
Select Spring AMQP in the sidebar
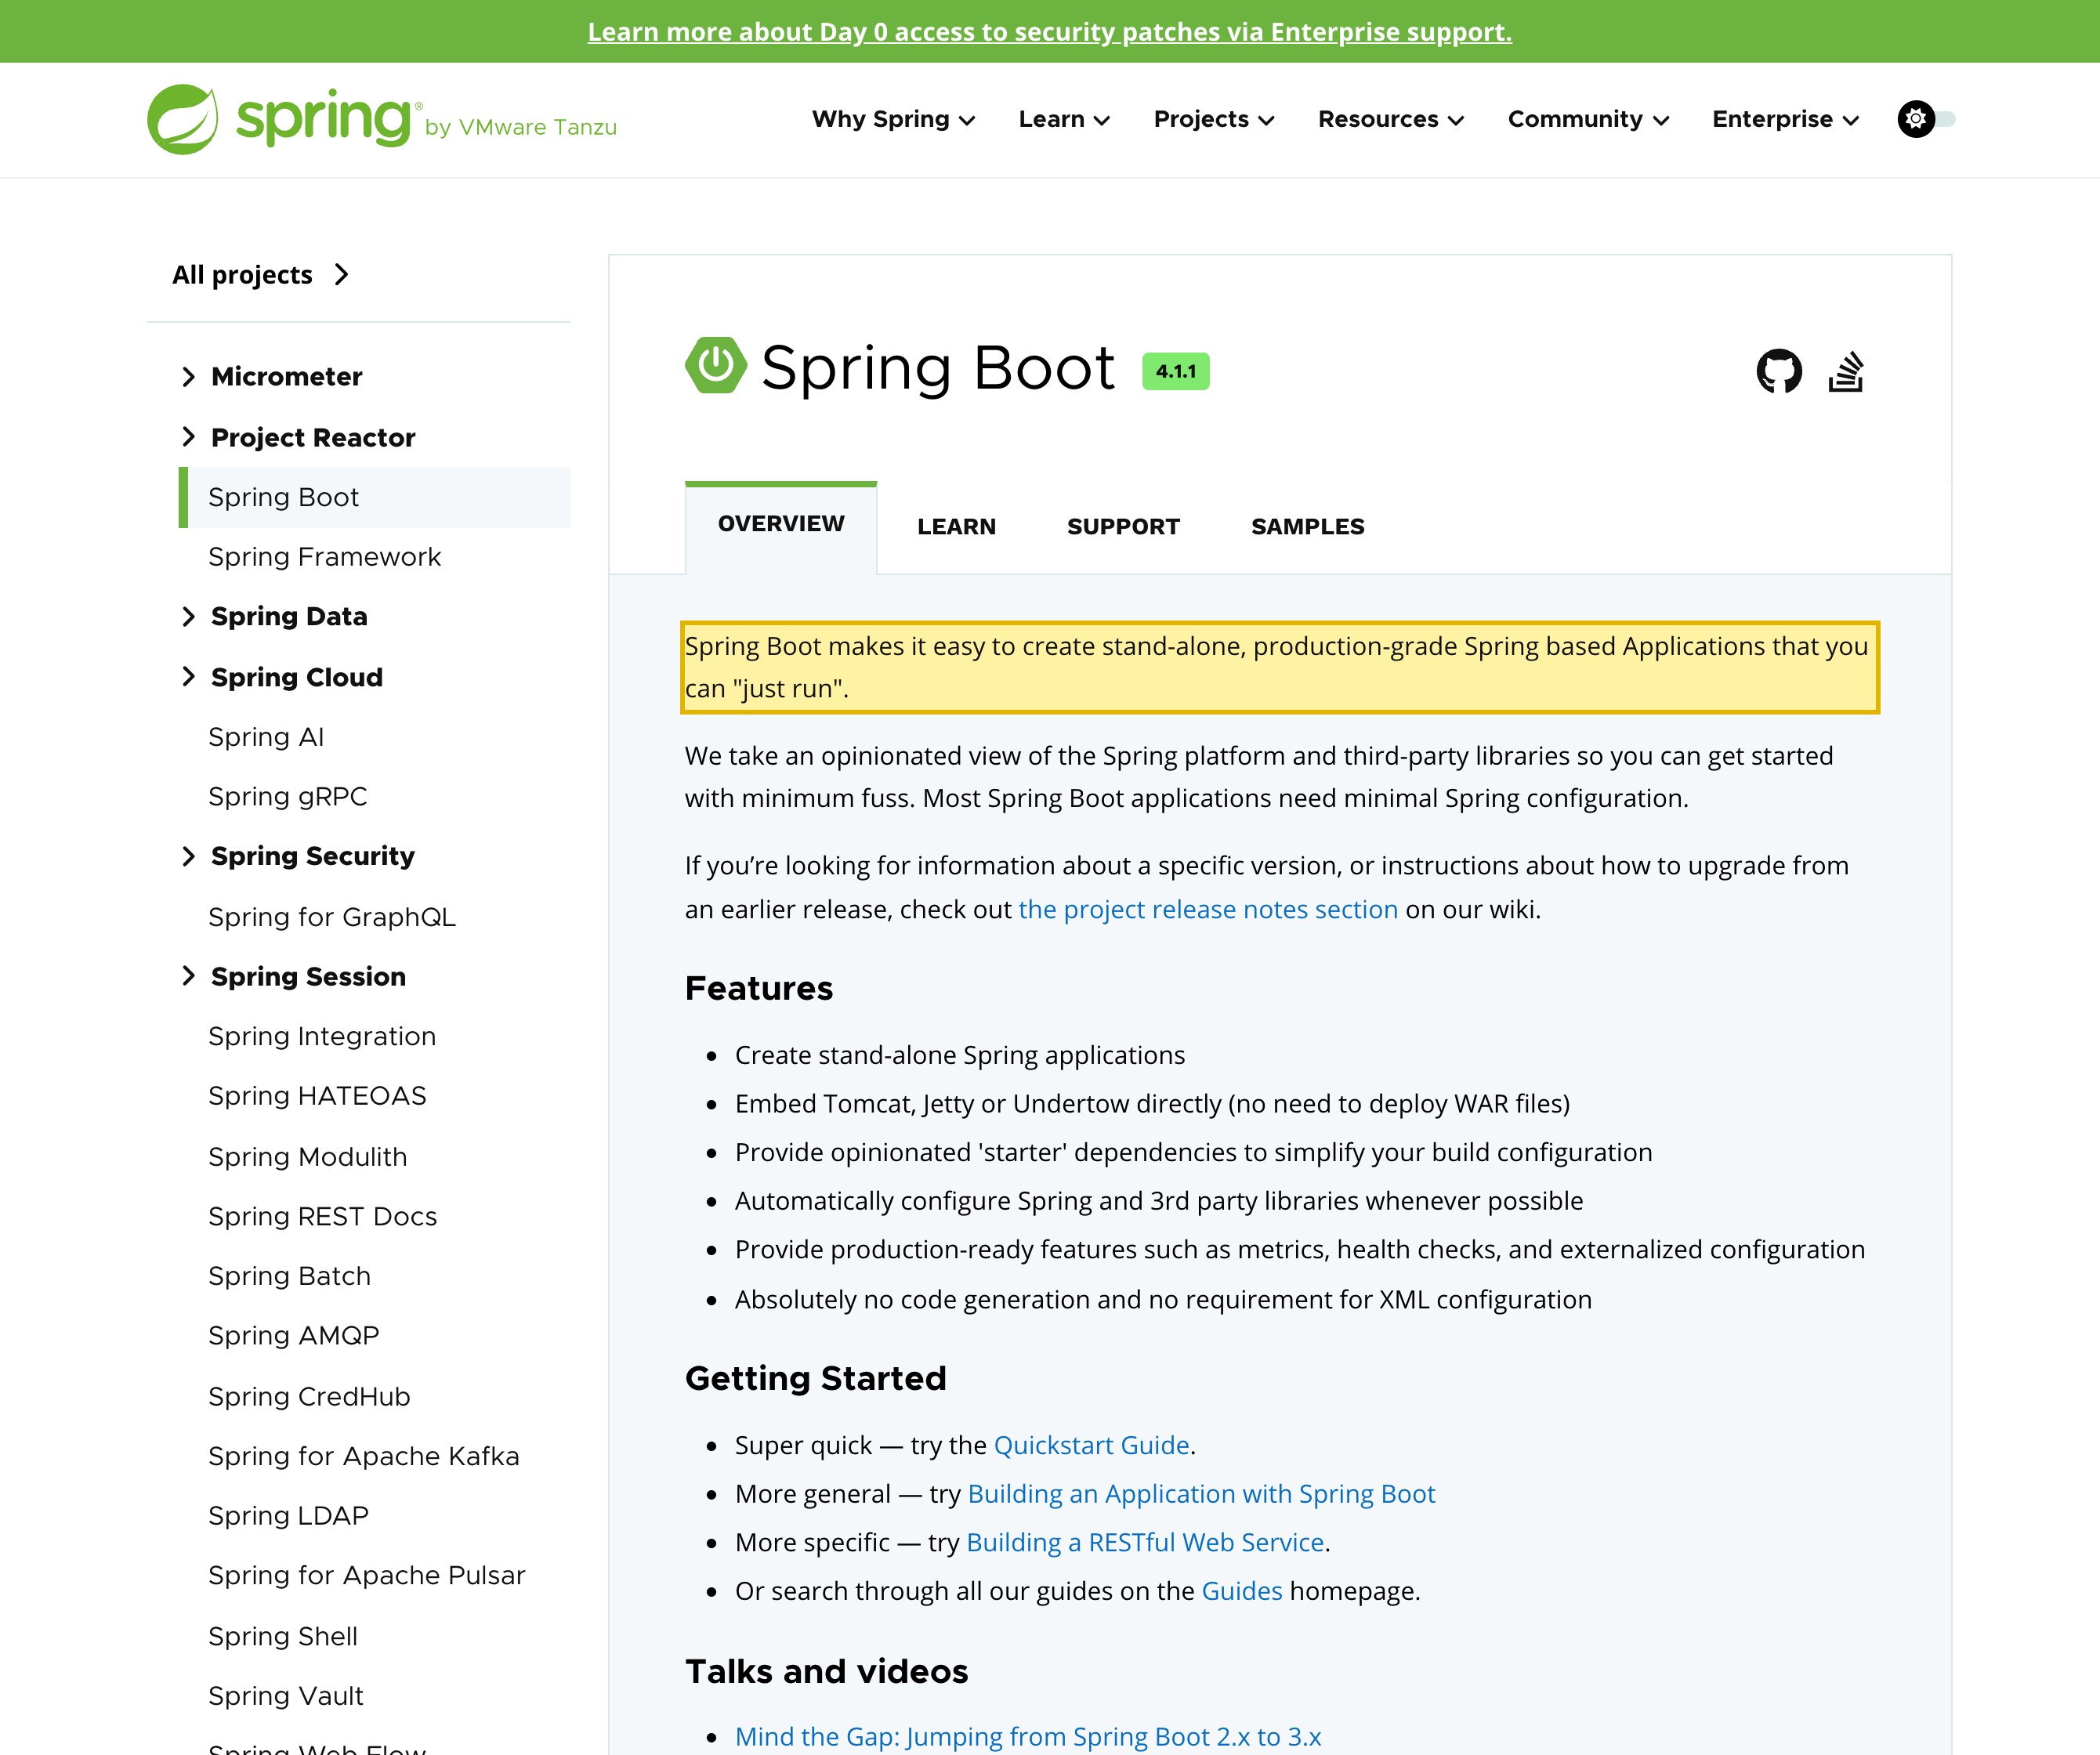click(x=294, y=1336)
